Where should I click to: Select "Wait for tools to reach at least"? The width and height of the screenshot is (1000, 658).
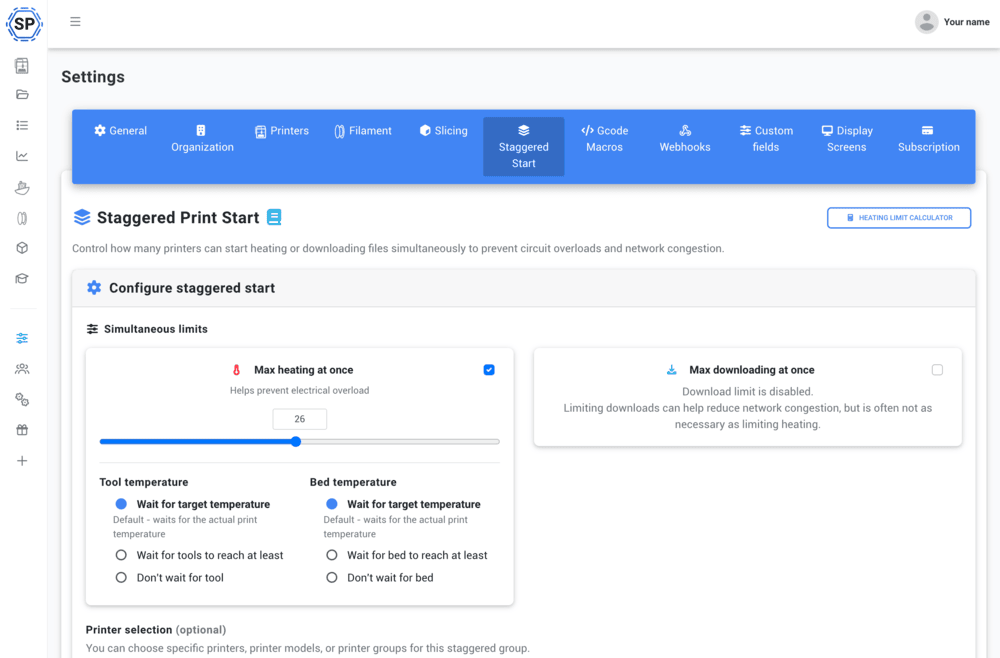click(x=121, y=555)
